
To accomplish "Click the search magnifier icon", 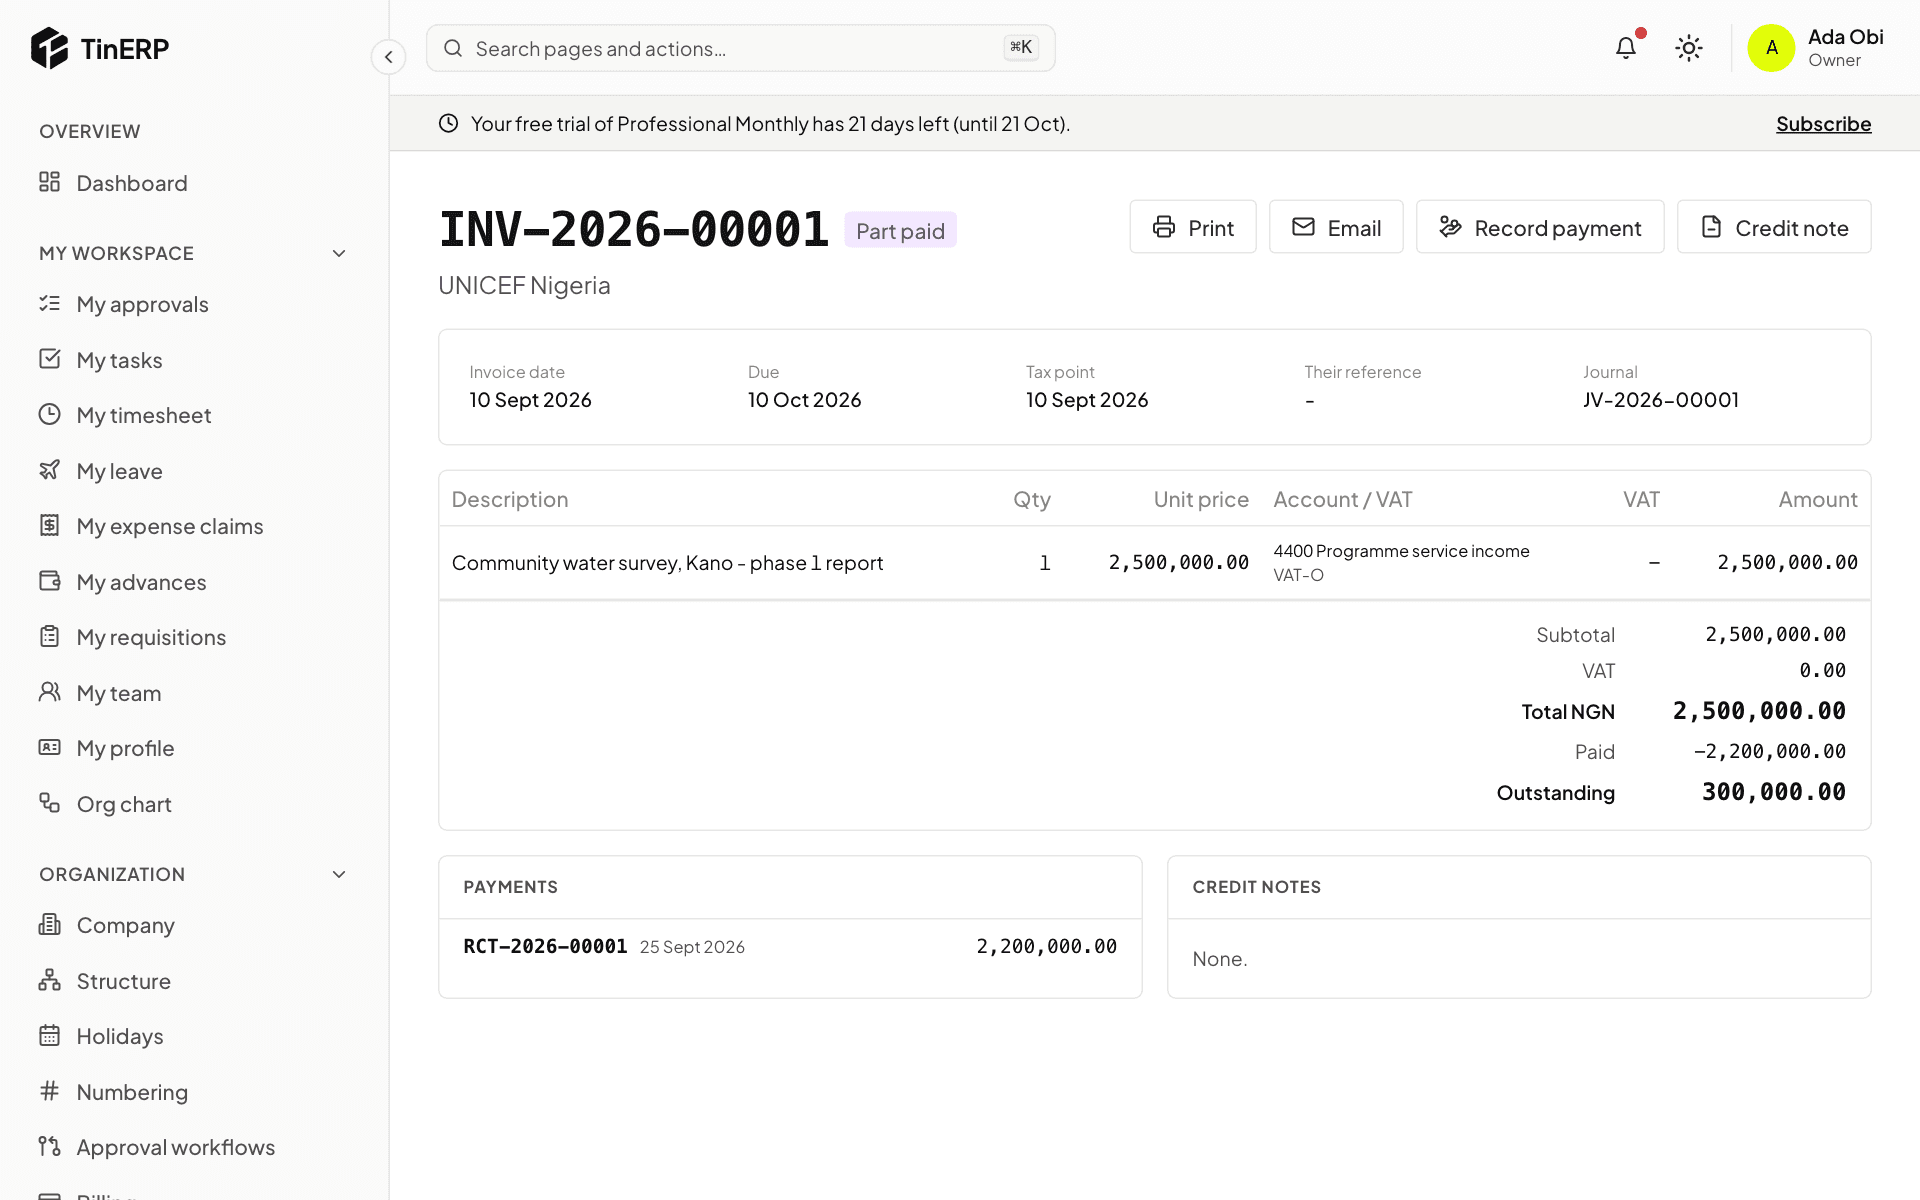I will click(453, 48).
